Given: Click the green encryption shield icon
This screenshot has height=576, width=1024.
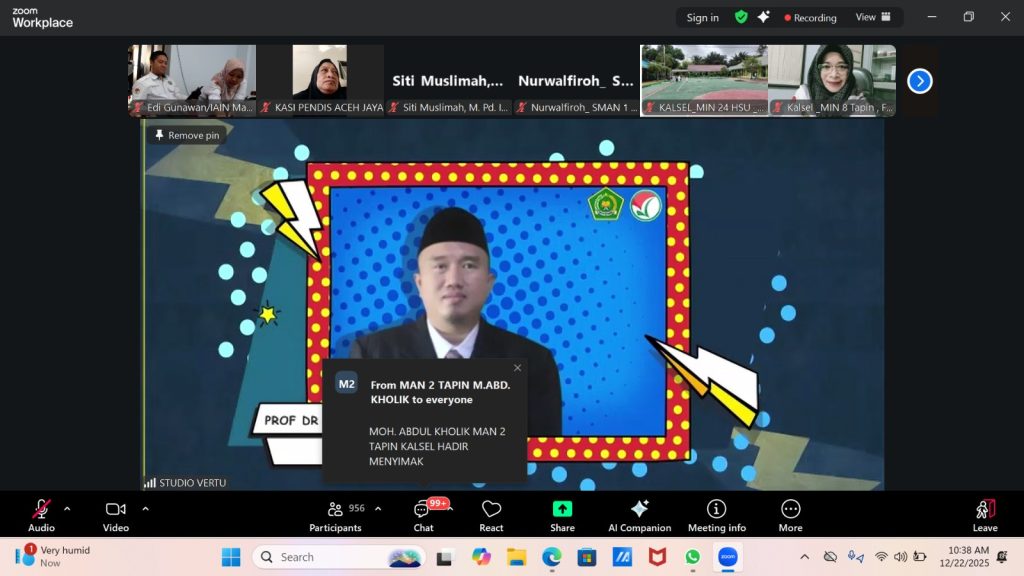Looking at the screenshot, I should tap(741, 17).
